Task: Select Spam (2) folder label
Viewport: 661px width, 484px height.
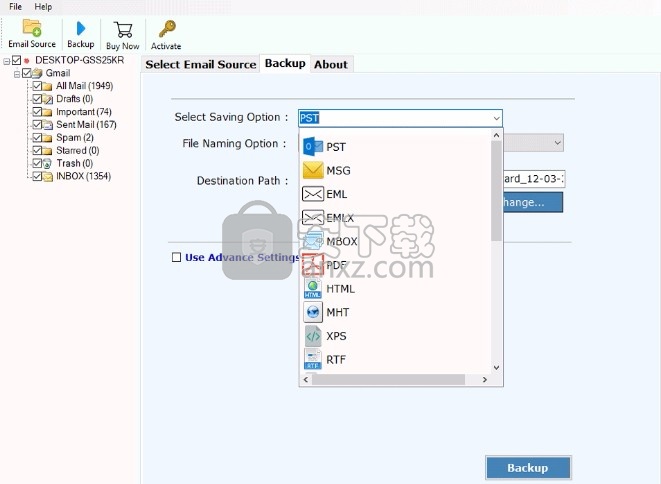Action: click(75, 138)
